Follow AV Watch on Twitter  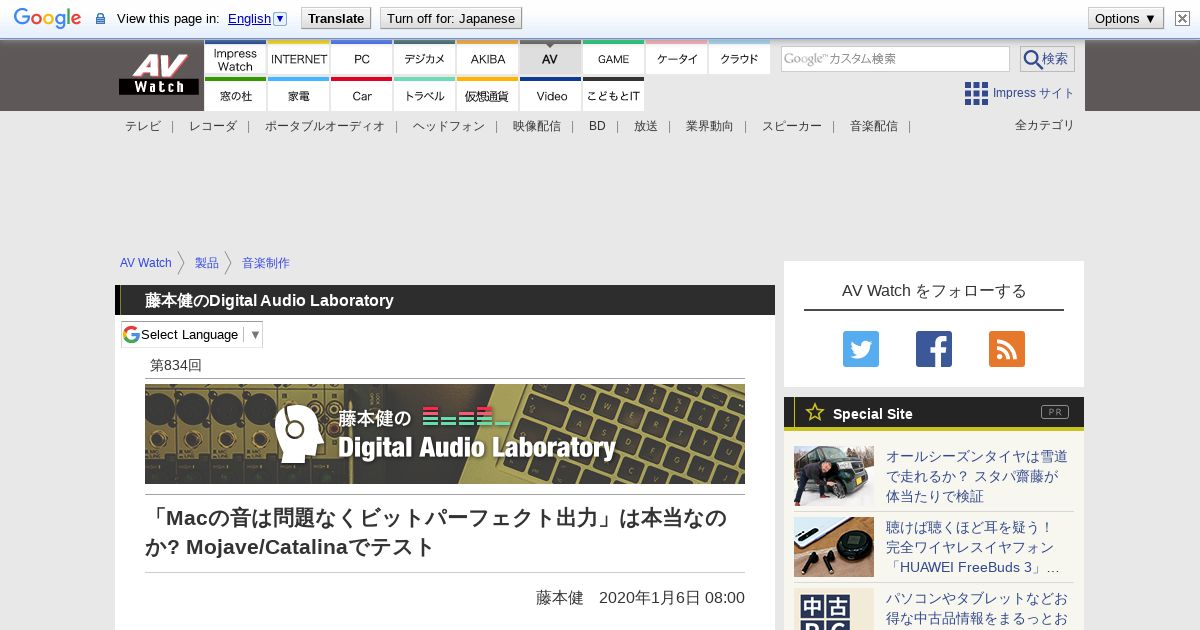point(861,349)
